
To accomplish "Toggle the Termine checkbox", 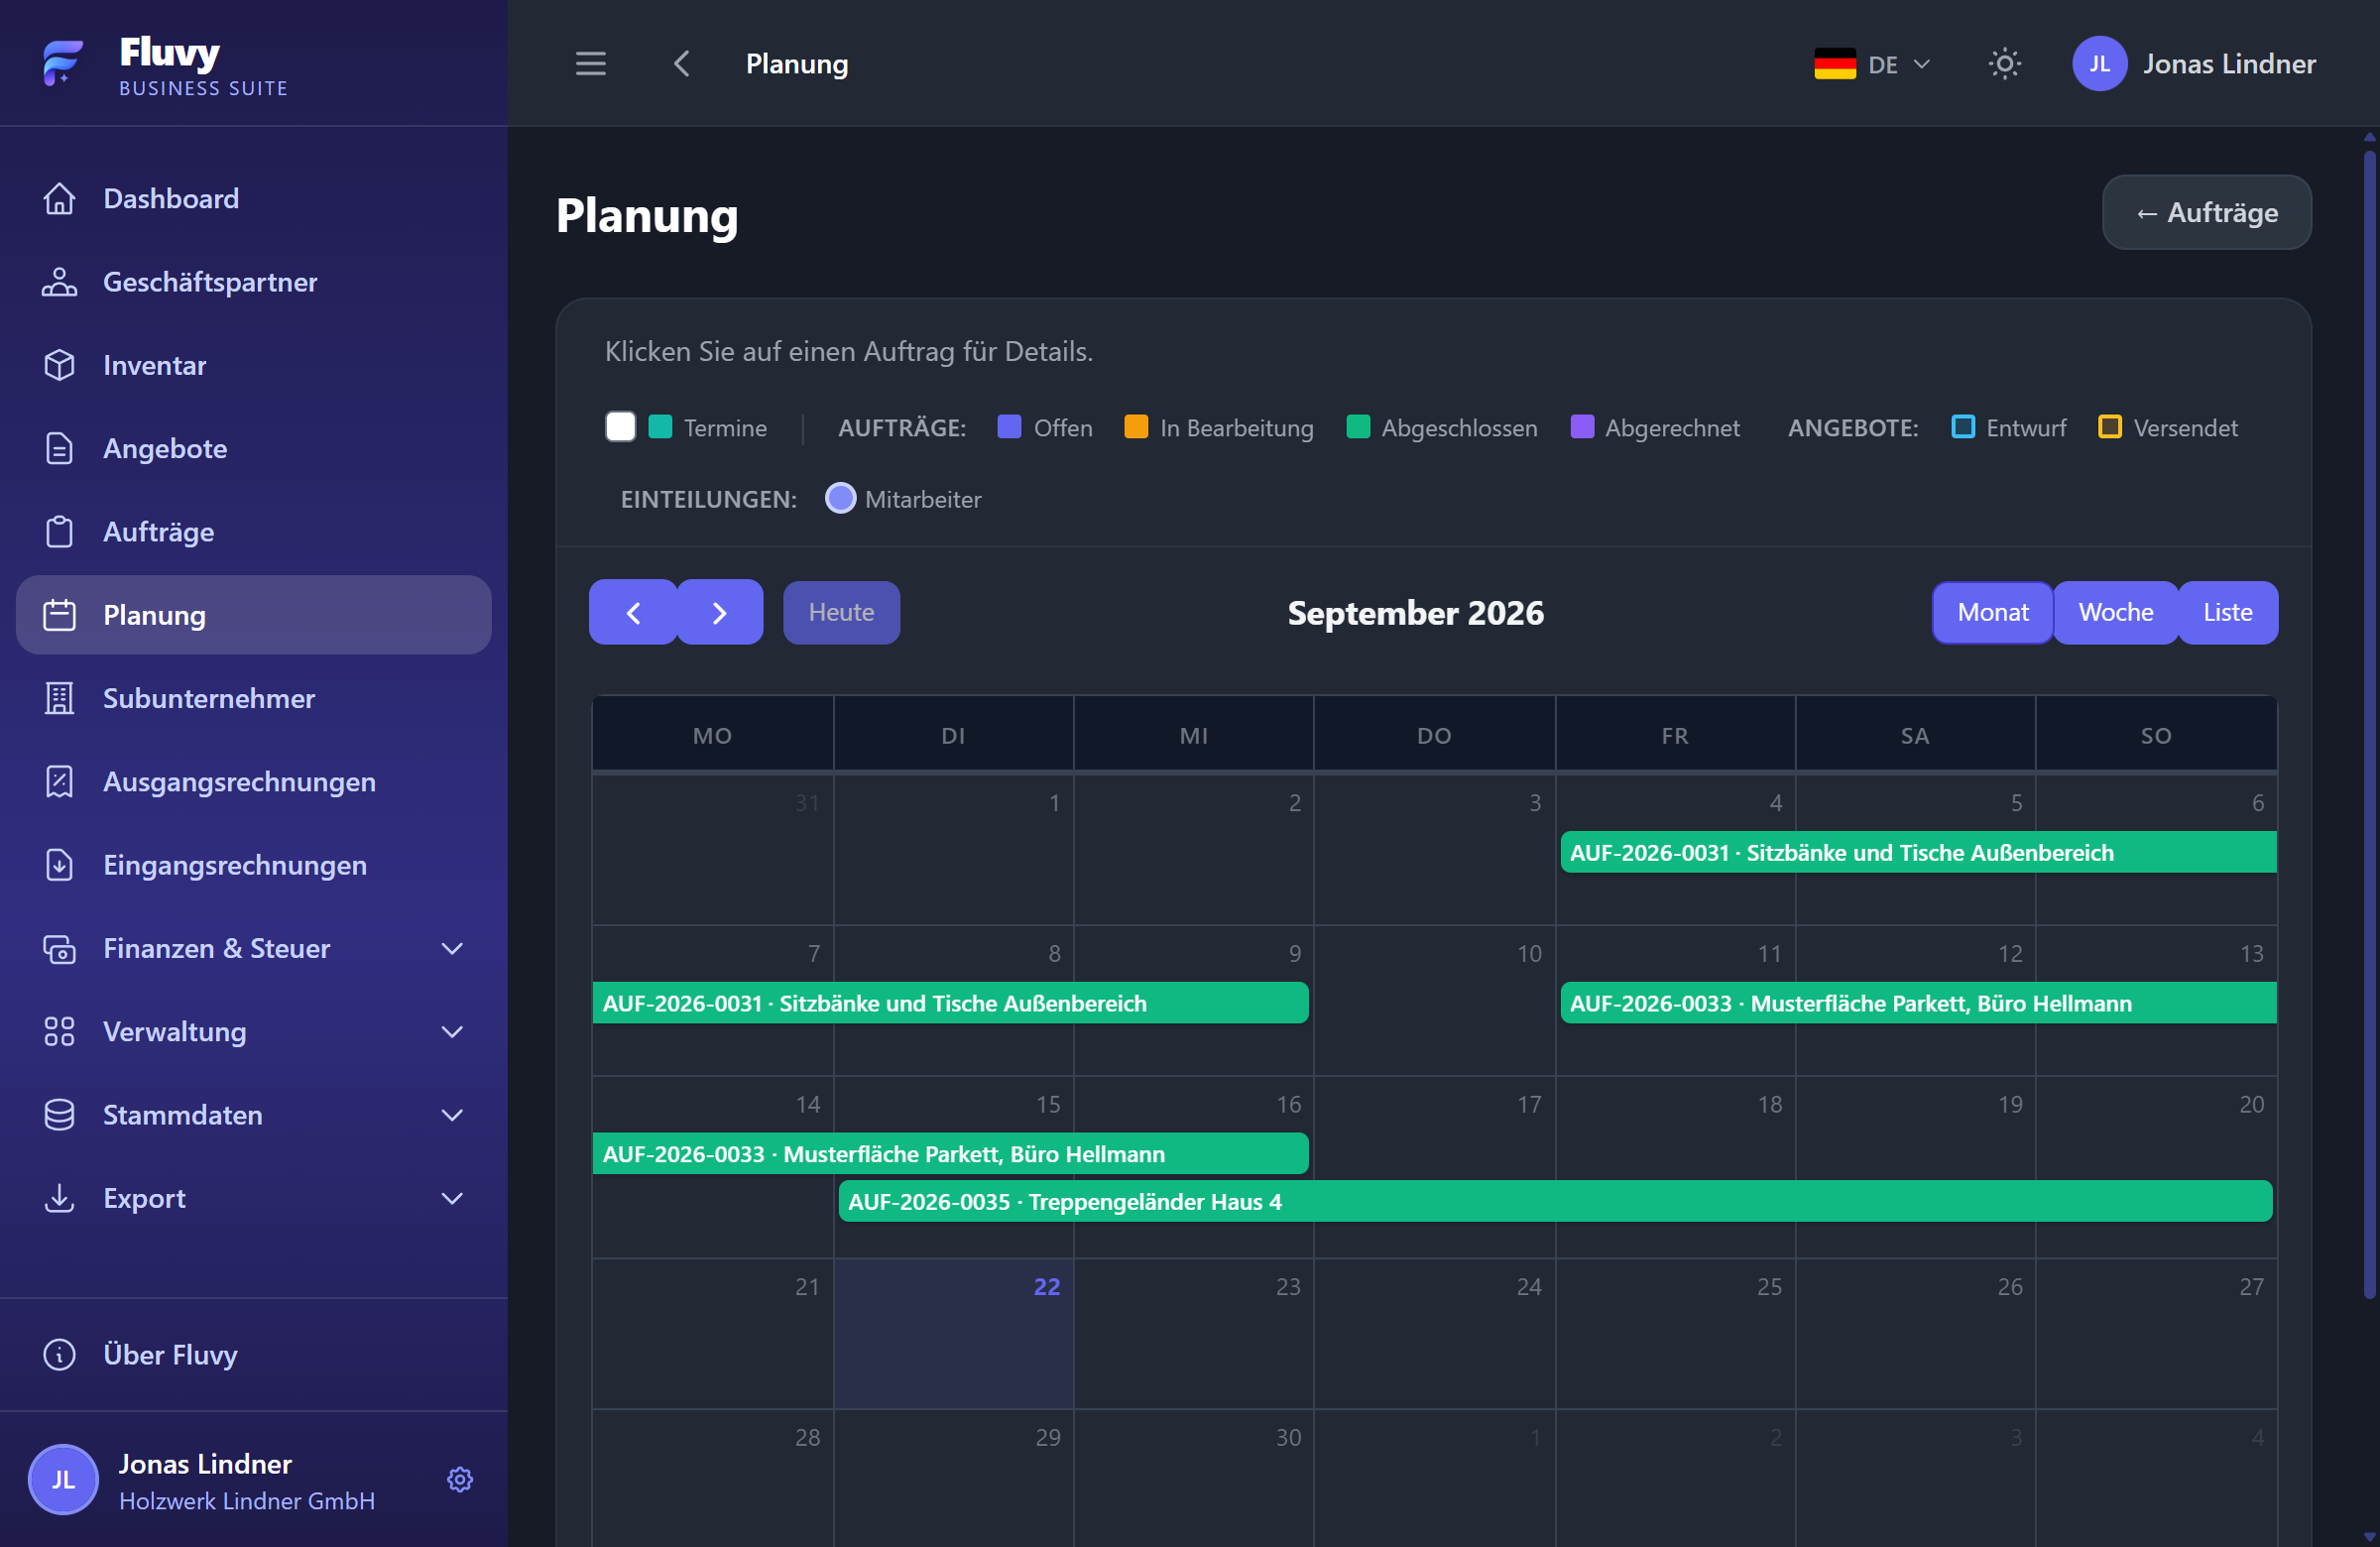I will 620,427.
